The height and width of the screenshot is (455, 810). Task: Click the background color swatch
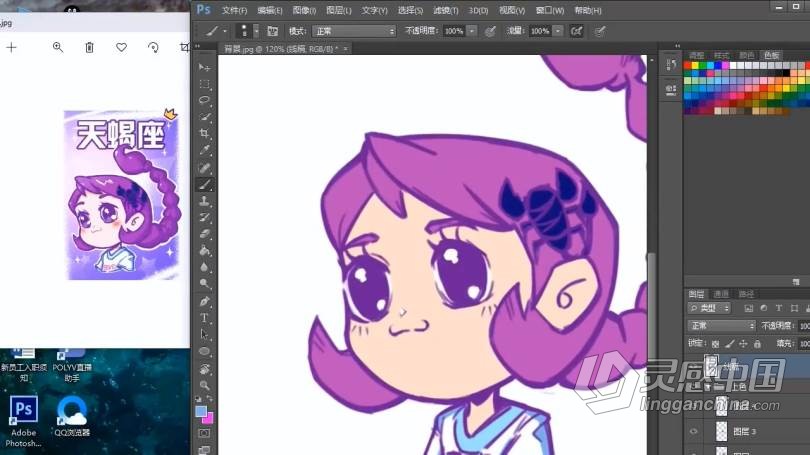(208, 418)
